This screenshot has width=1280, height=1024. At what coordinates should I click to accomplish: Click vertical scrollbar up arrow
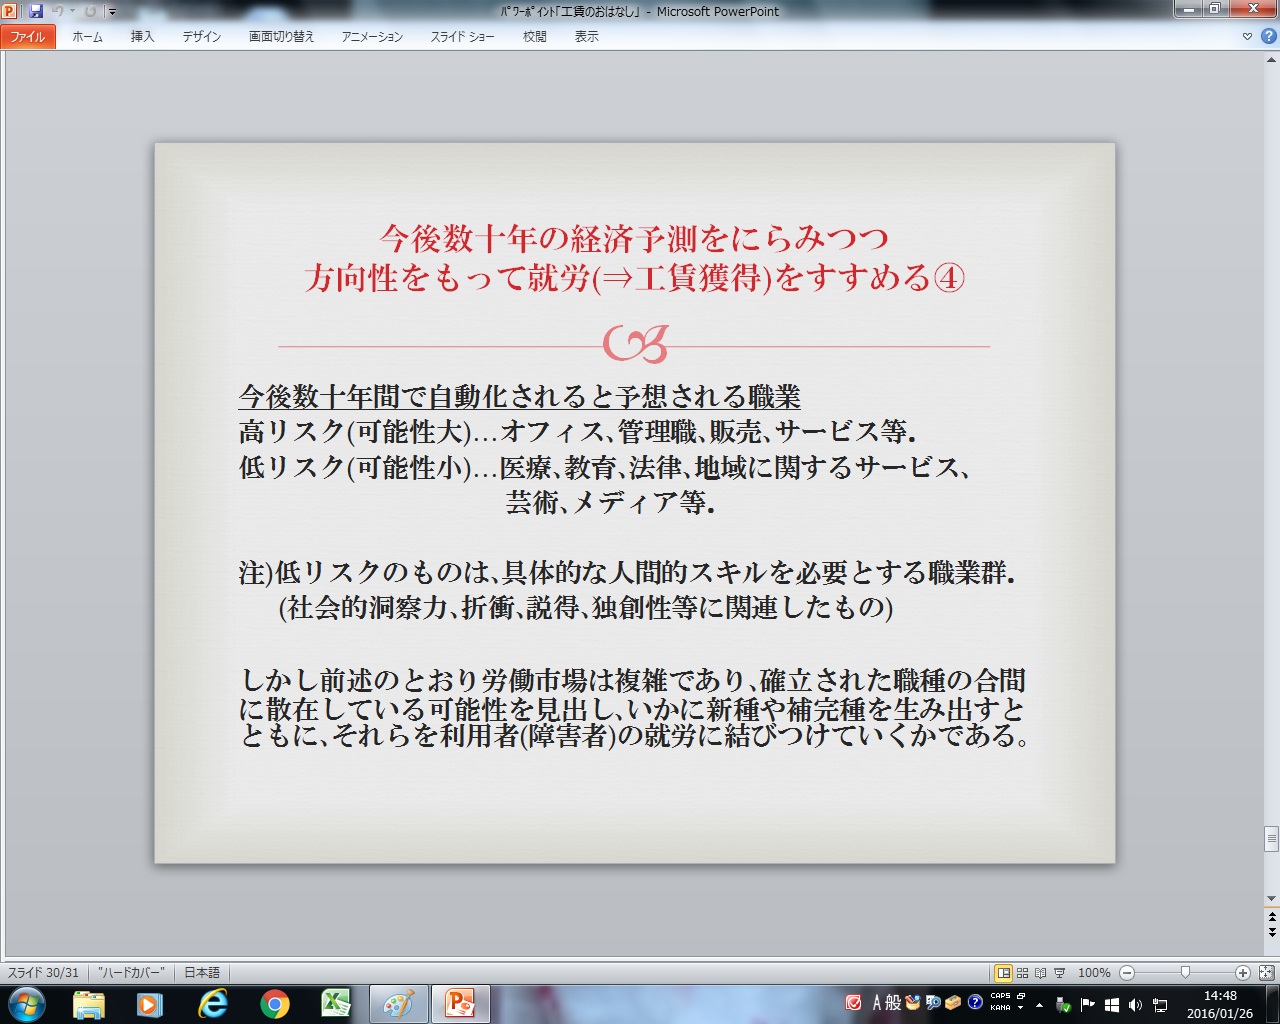1271,59
